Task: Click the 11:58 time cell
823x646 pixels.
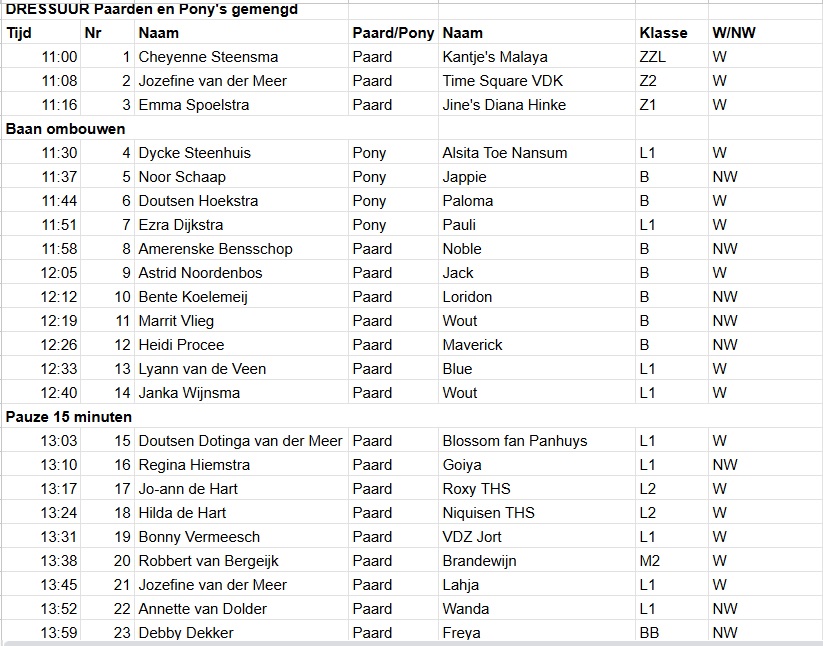Action: click(59, 249)
